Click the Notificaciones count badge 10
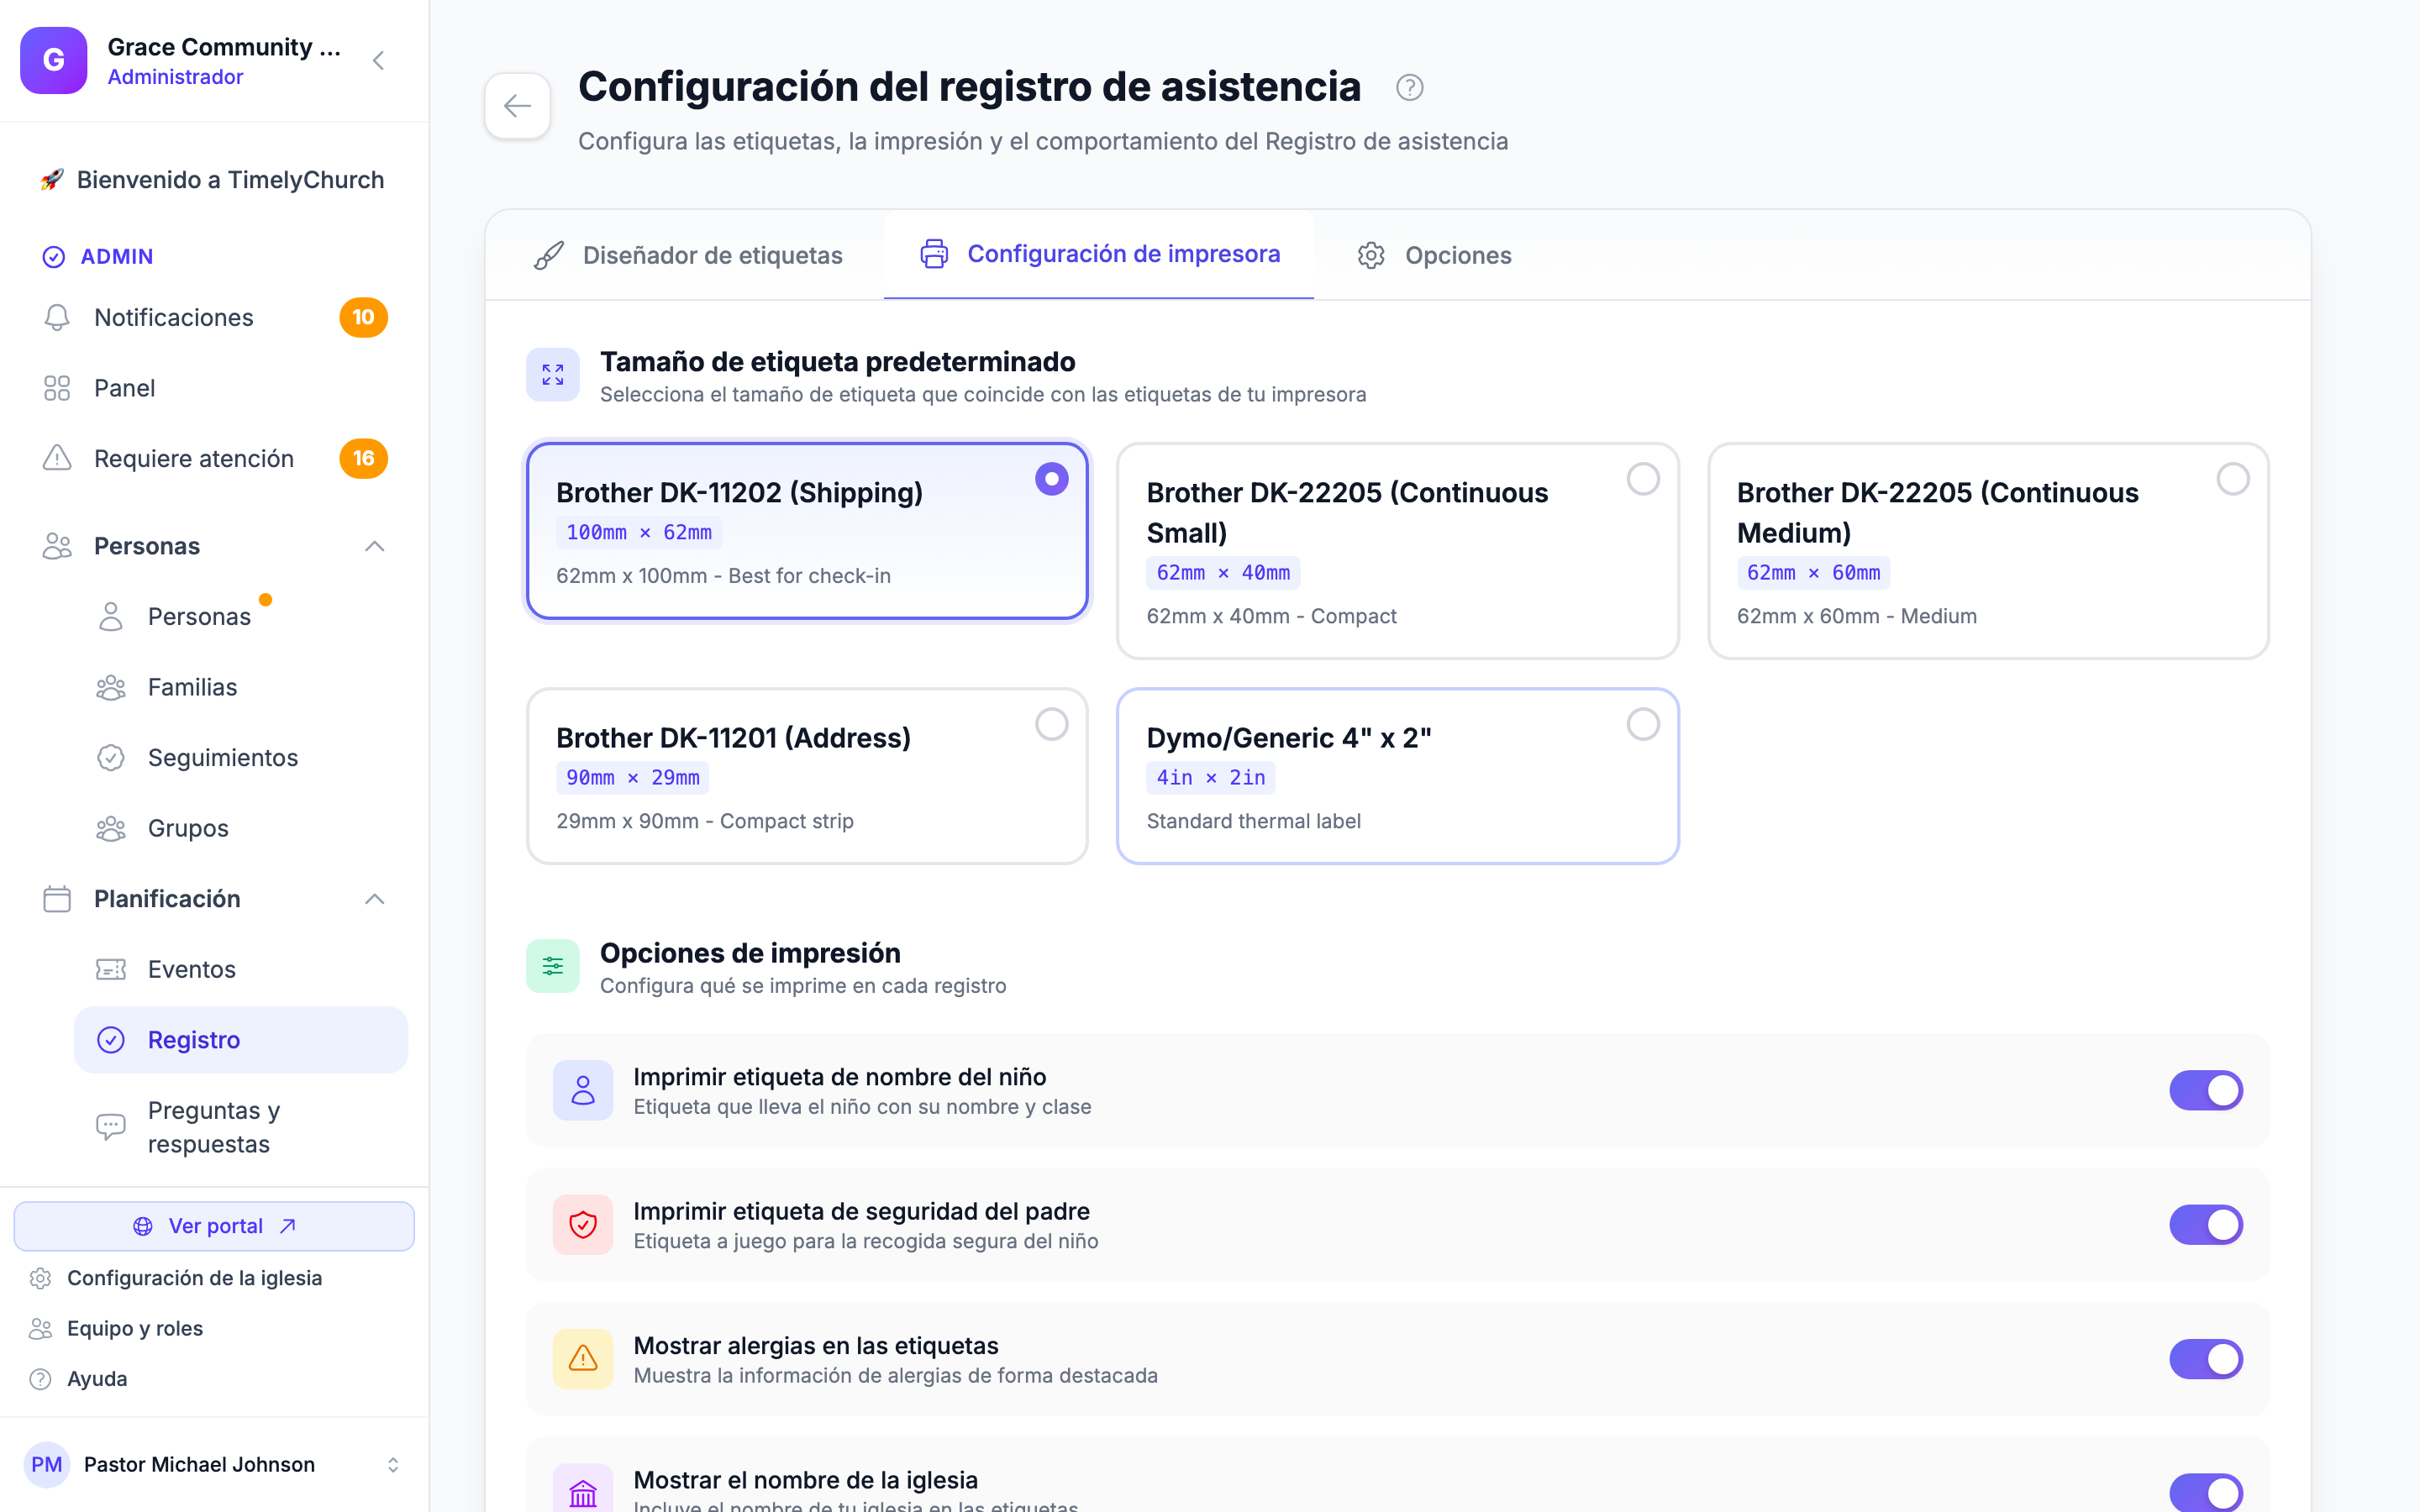 click(x=363, y=318)
